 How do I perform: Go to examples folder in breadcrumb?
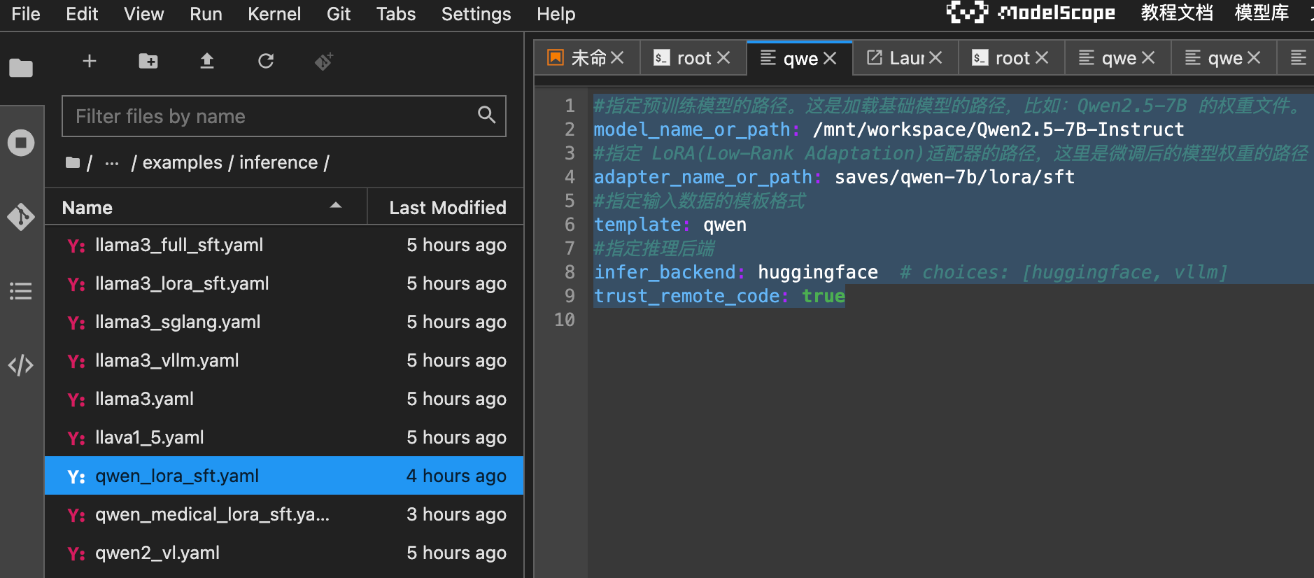(x=182, y=162)
